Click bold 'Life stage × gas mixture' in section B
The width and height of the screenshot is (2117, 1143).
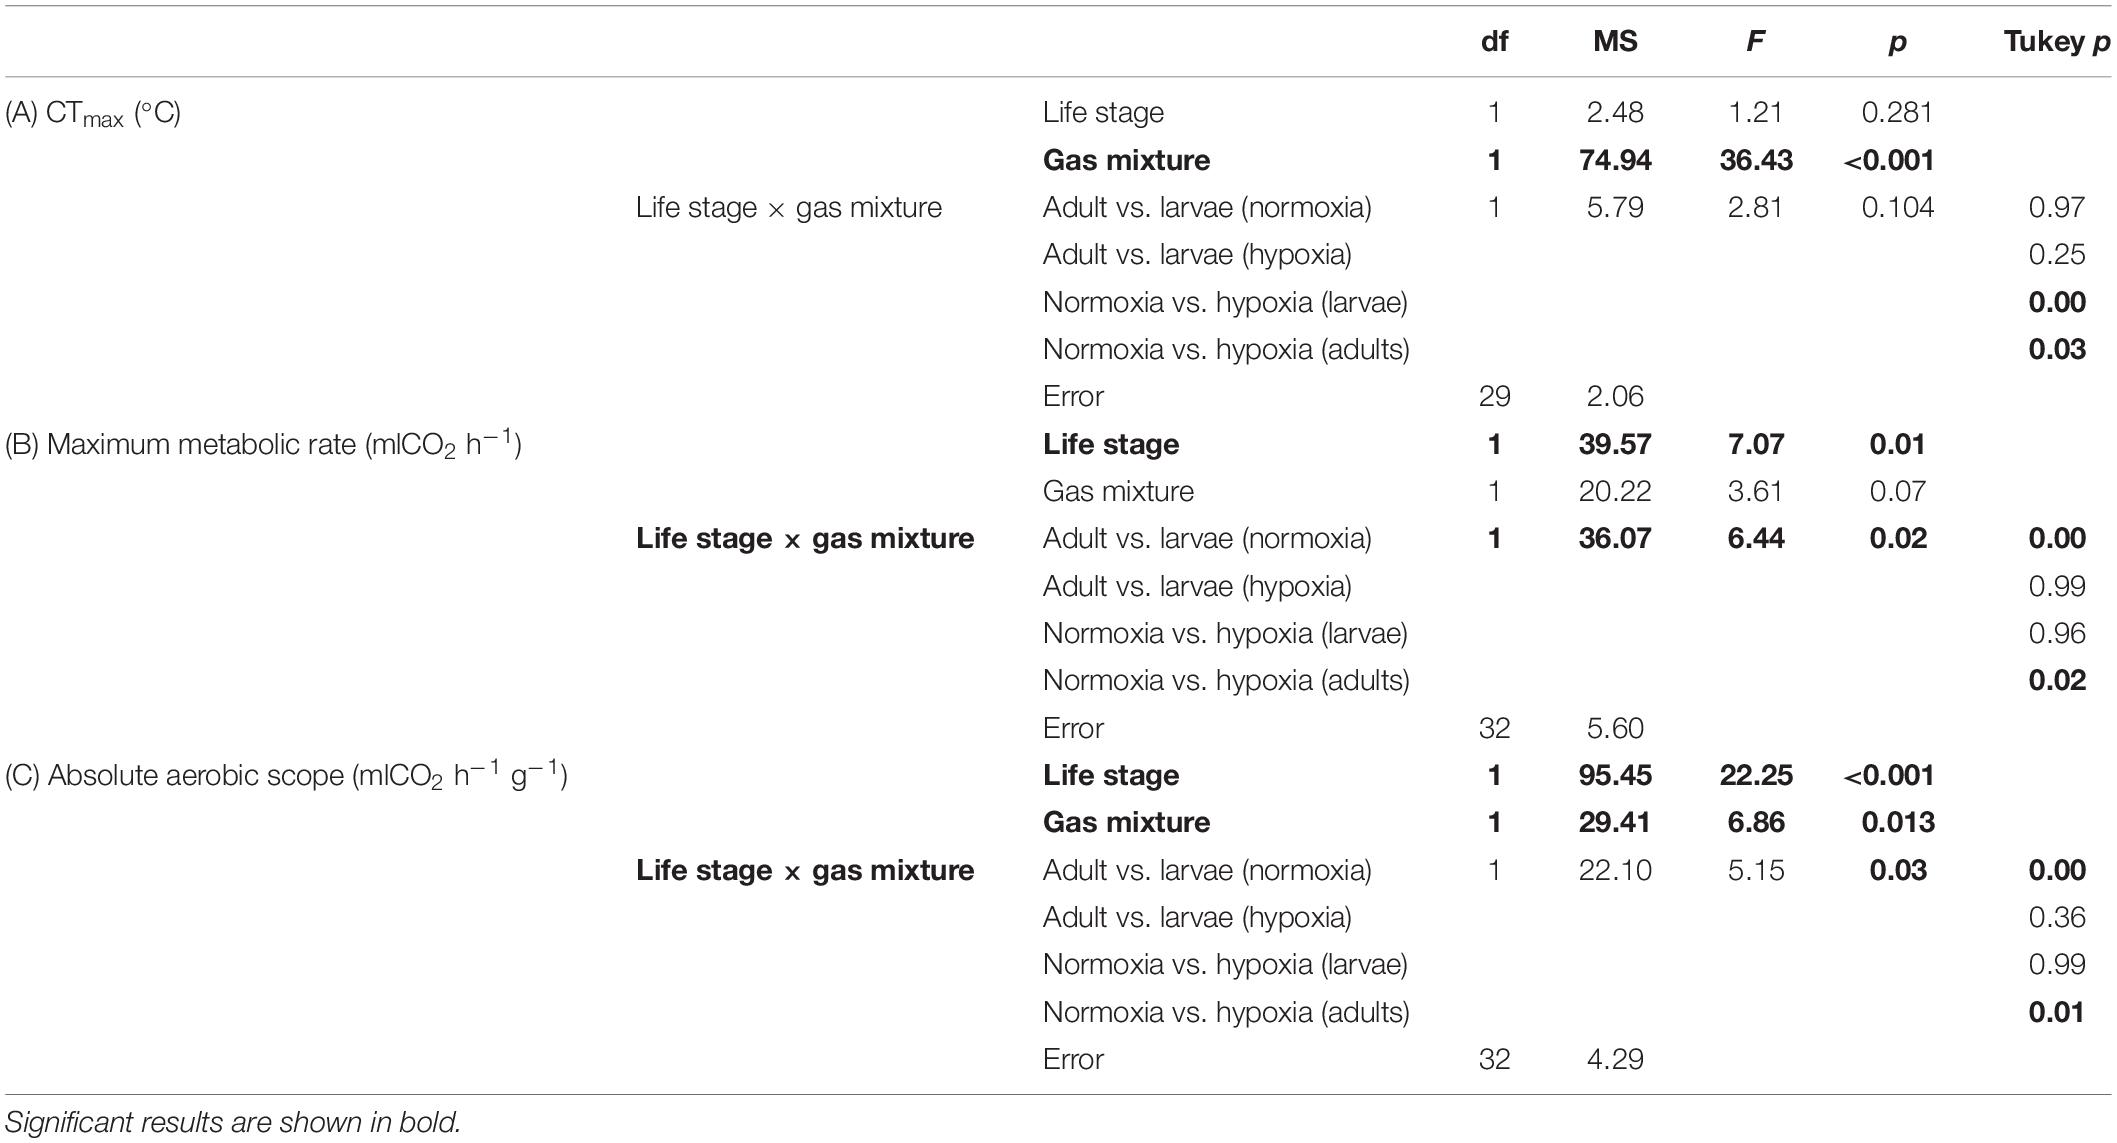(x=805, y=539)
